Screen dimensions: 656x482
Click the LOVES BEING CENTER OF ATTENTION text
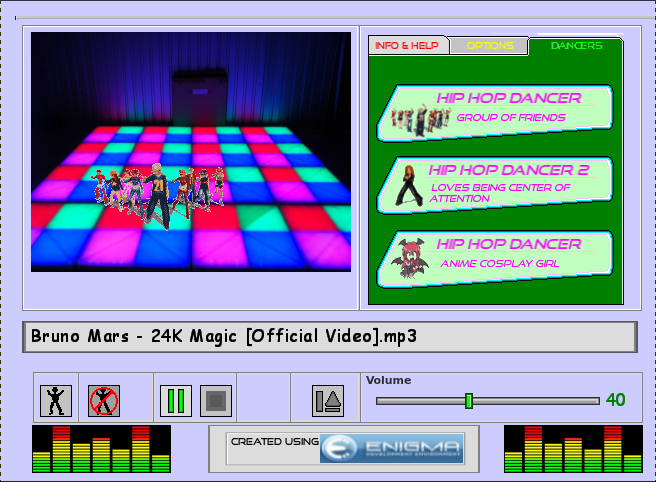500,193
